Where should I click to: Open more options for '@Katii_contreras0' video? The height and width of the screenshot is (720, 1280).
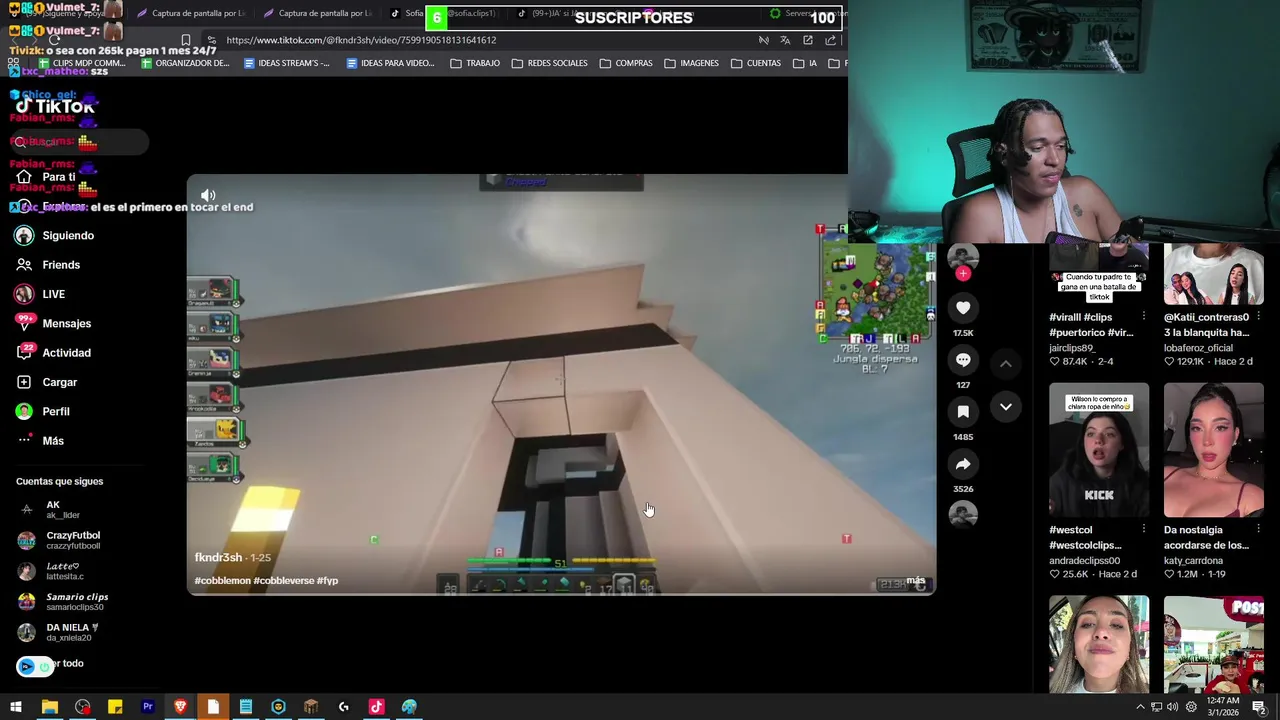pyautogui.click(x=1258, y=317)
